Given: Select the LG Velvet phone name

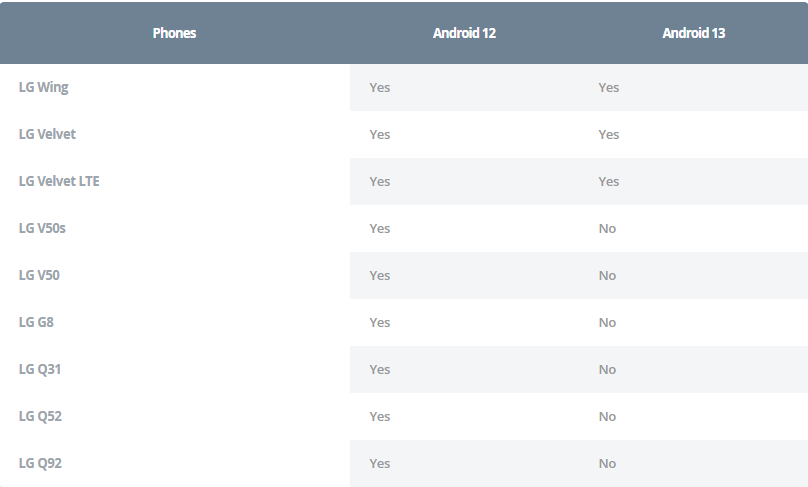Looking at the screenshot, I should coord(47,134).
